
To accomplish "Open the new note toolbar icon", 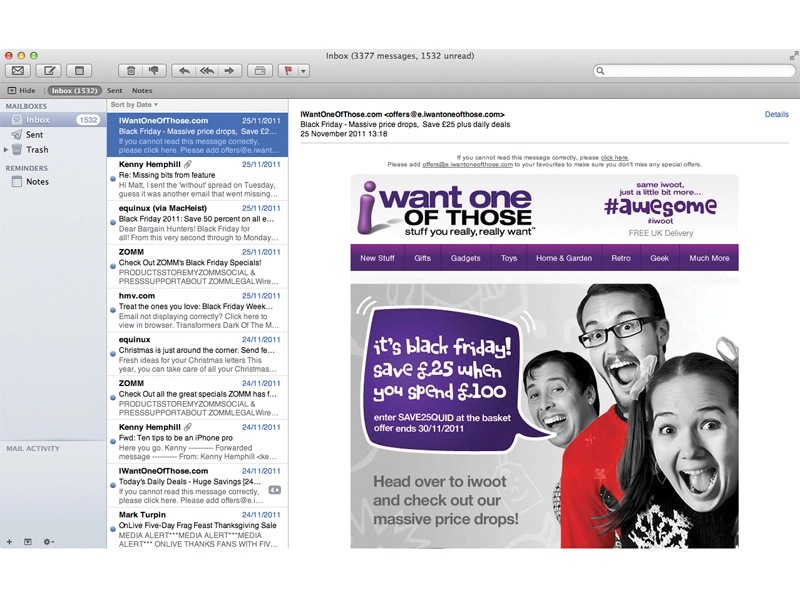I will [x=80, y=71].
